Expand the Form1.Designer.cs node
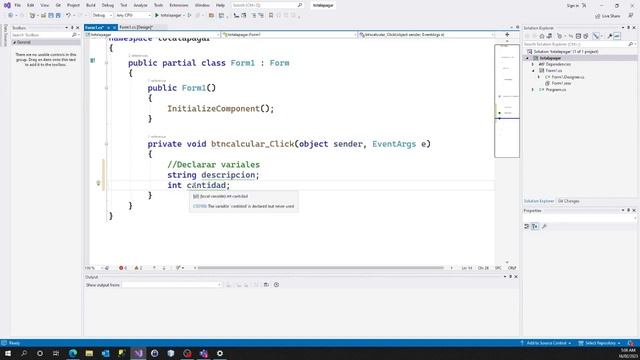 (539, 77)
